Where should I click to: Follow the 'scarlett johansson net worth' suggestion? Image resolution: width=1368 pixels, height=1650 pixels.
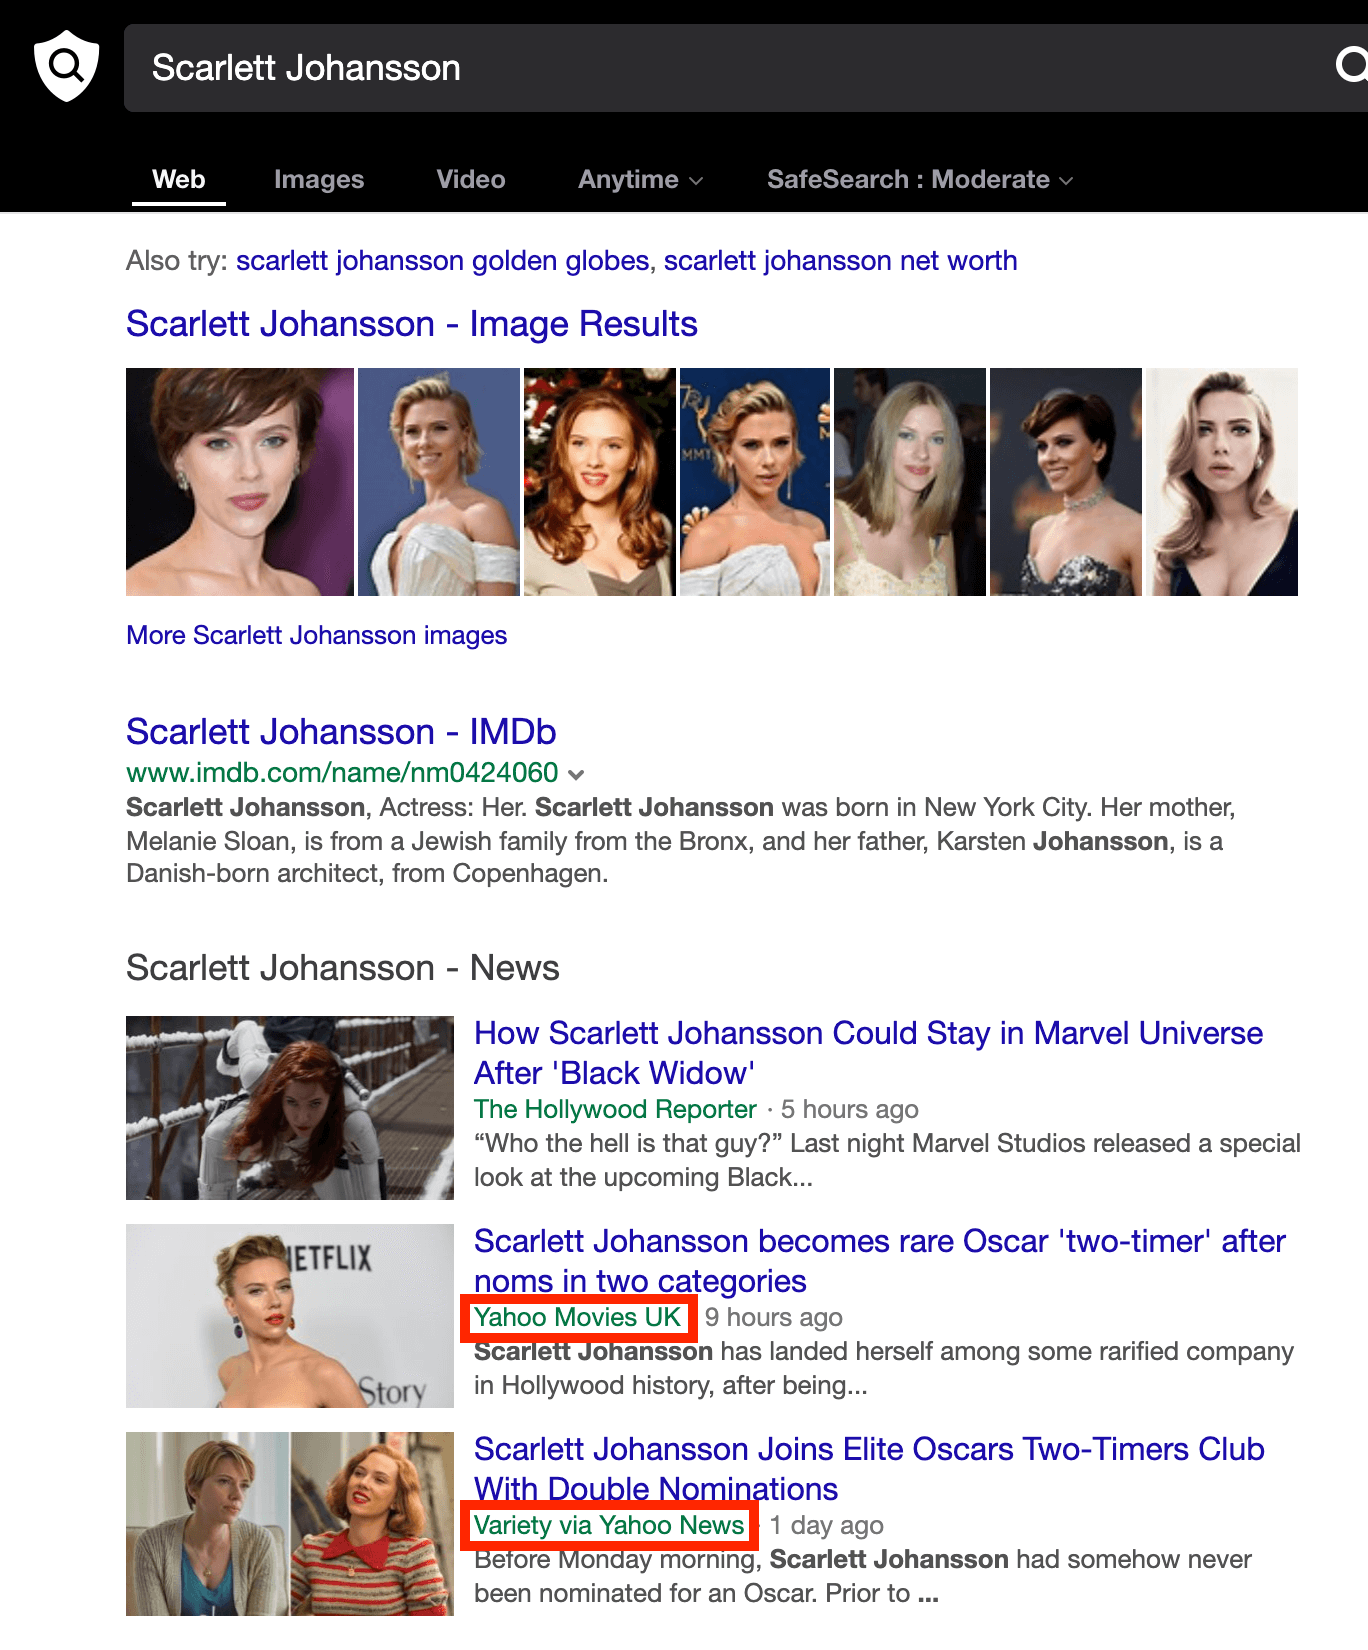pos(840,261)
